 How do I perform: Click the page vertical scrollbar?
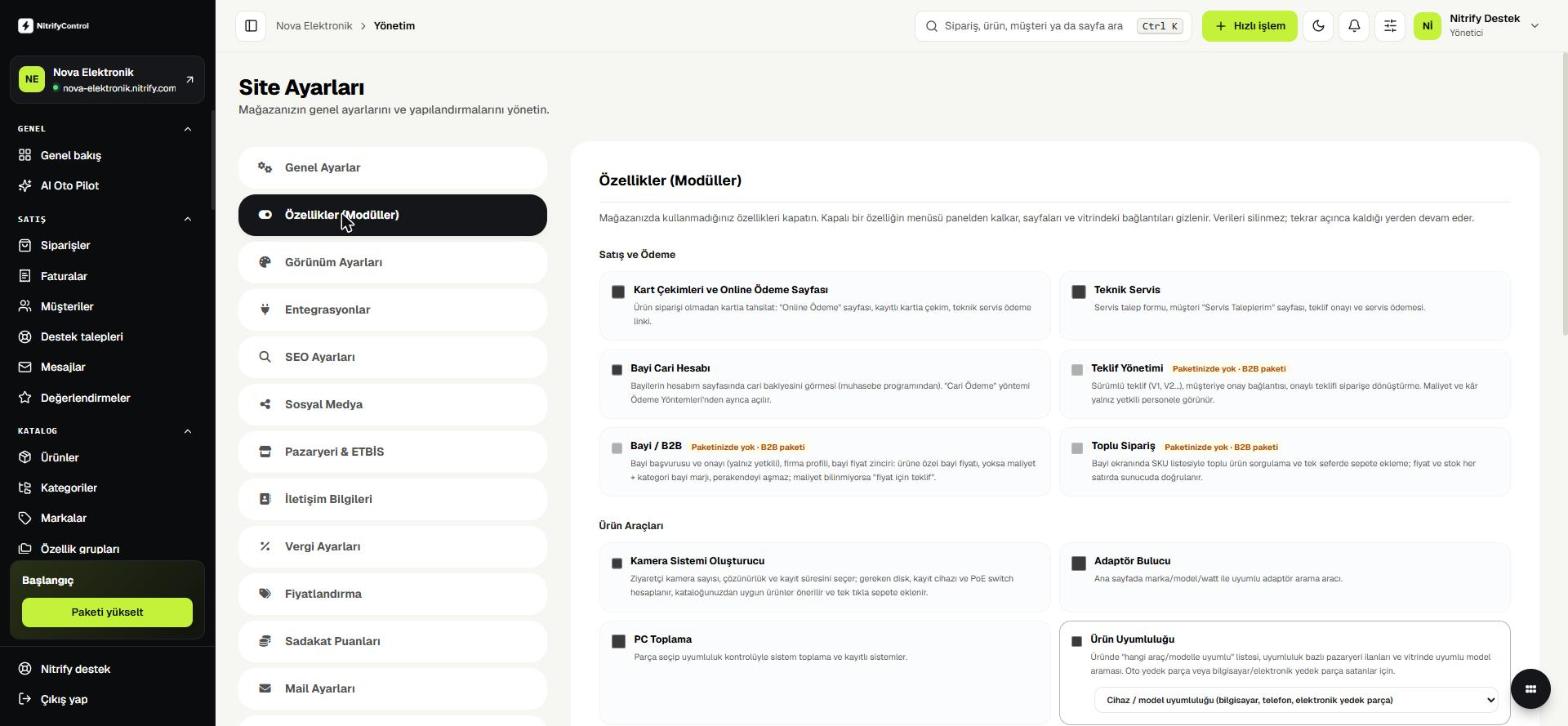pyautogui.click(x=1563, y=195)
